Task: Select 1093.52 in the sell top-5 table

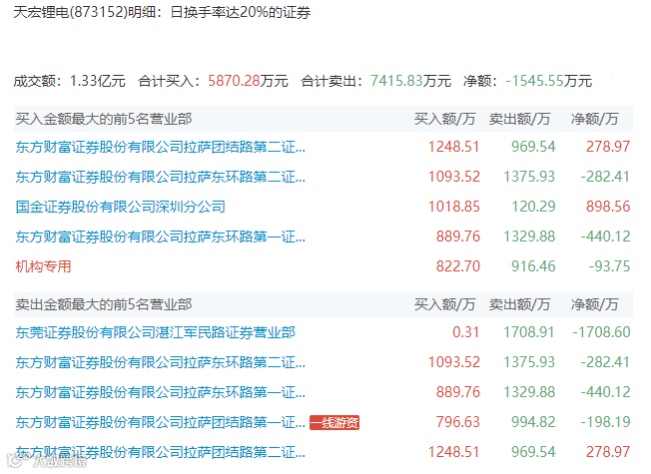Action: [x=454, y=362]
